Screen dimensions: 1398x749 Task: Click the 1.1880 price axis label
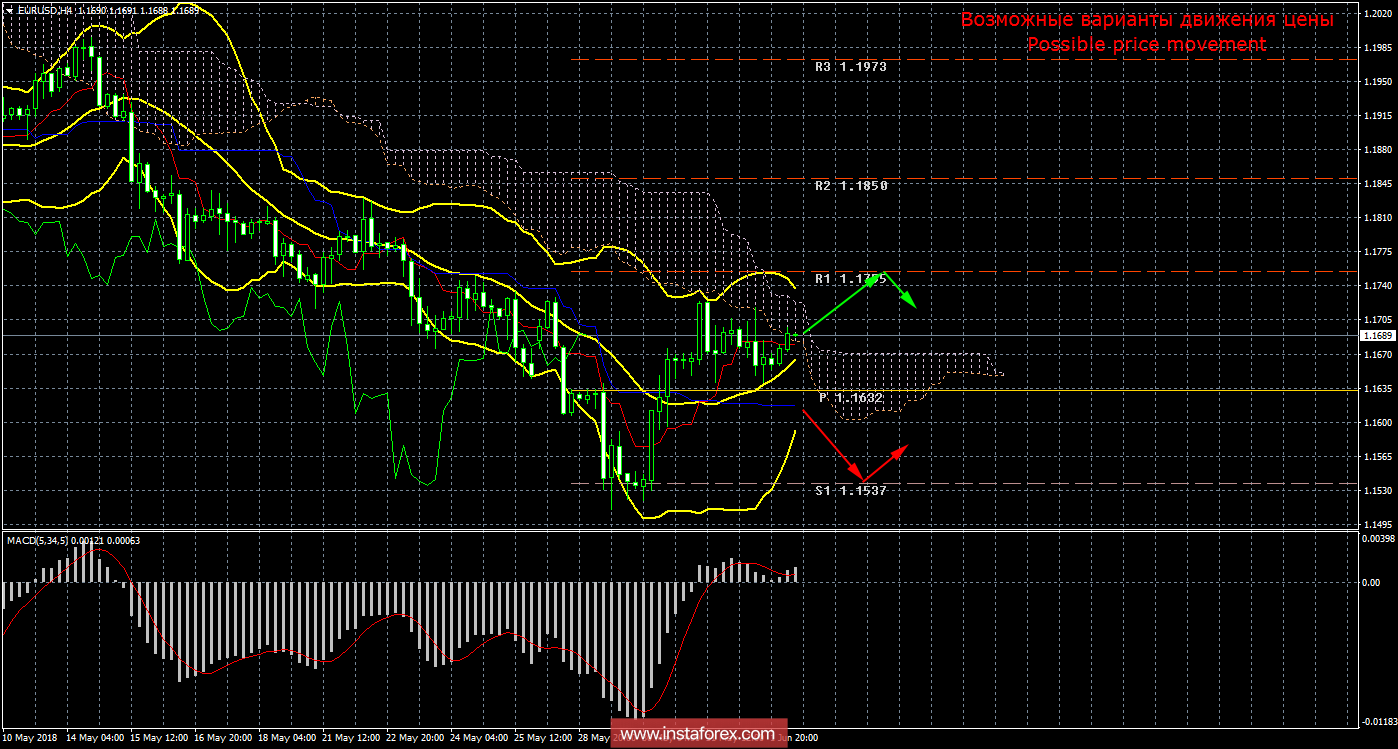[1379, 150]
